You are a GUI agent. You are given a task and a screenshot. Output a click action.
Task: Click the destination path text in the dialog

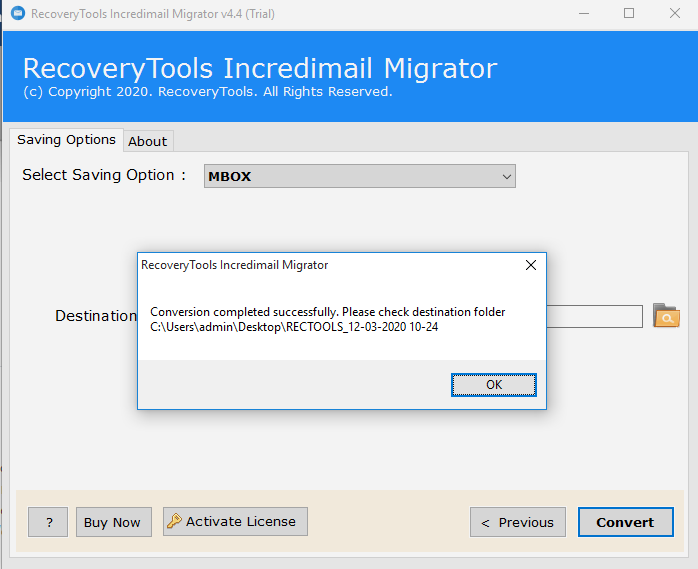click(x=294, y=327)
